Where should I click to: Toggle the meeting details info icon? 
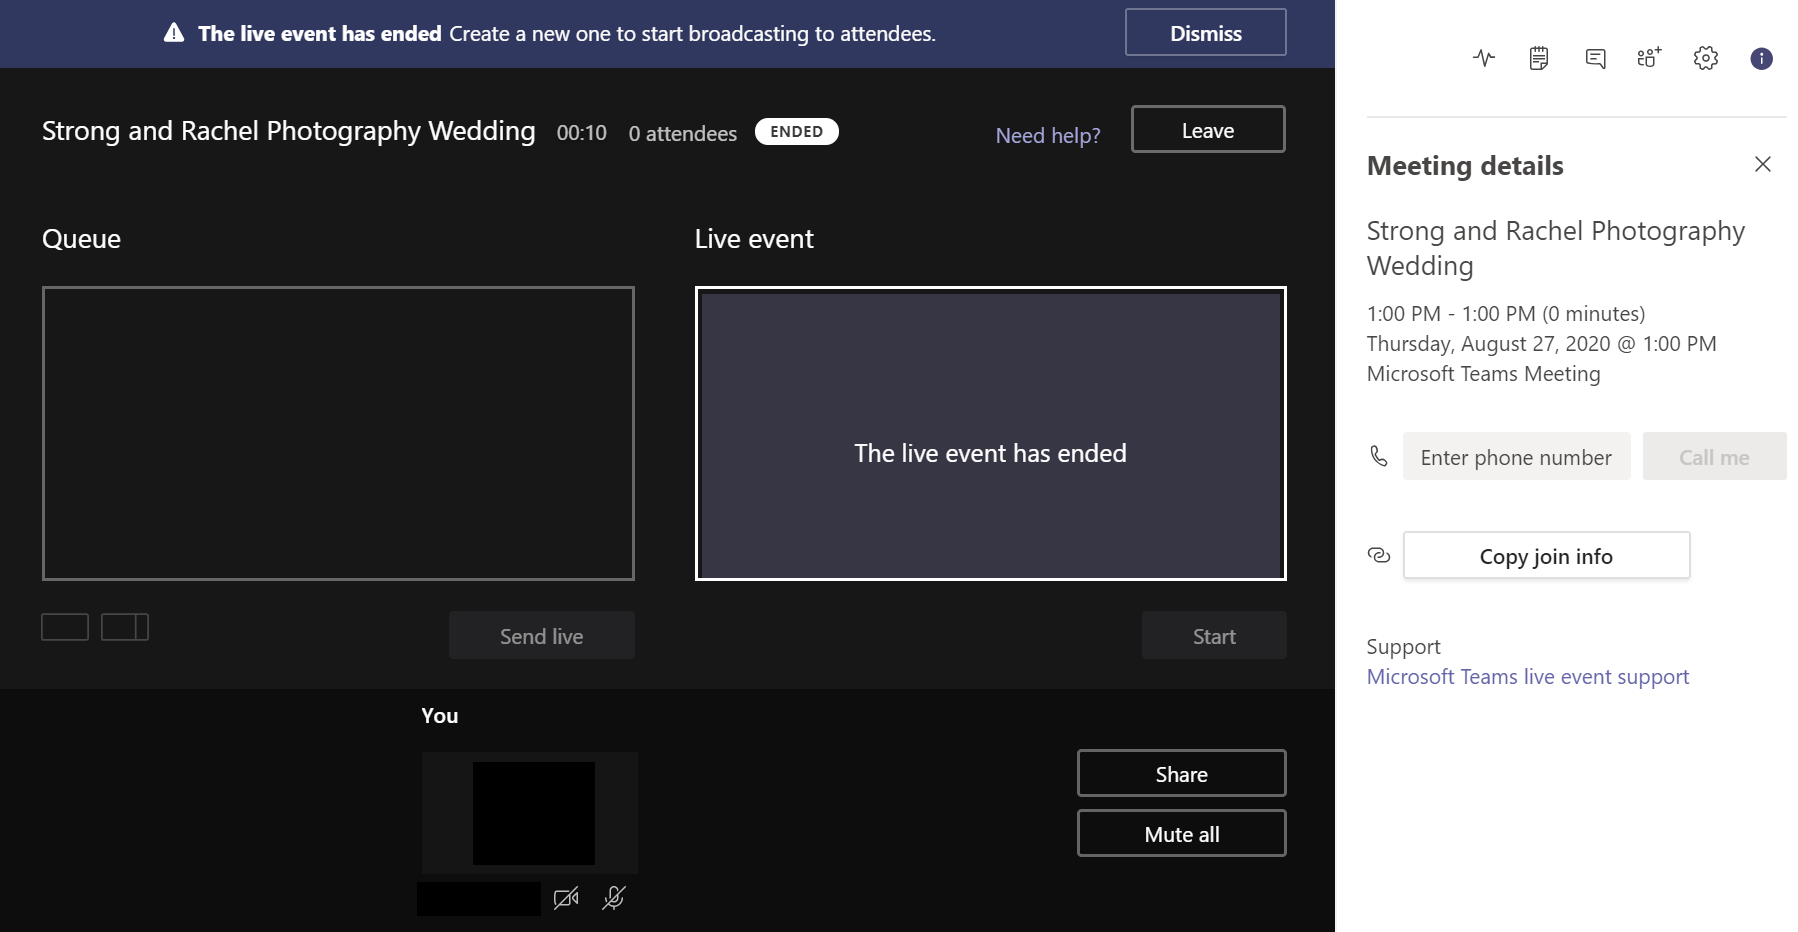click(x=1761, y=58)
